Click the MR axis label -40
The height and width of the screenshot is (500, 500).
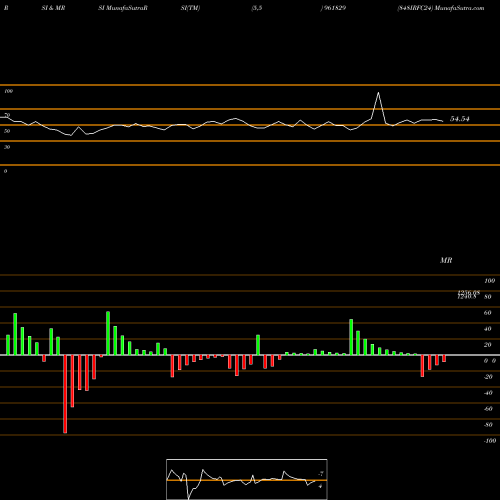[488, 393]
